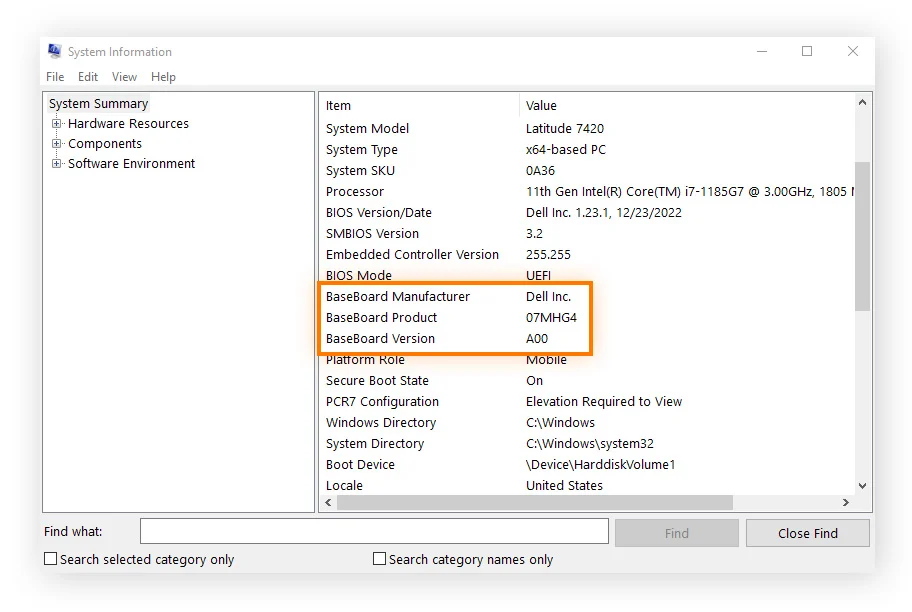Enable Search selected category only
The image size is (912, 612).
pyautogui.click(x=50, y=559)
